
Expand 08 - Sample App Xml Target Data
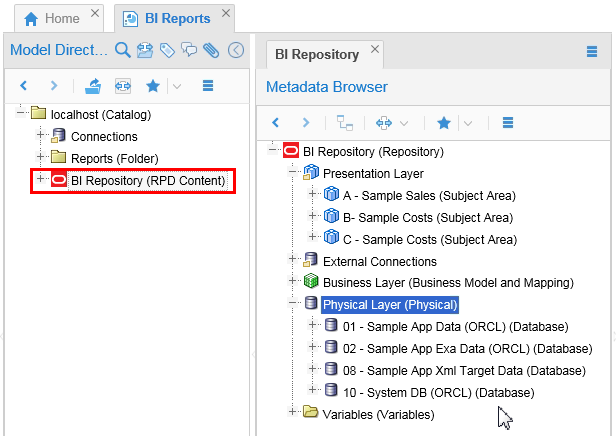[x=312, y=368]
